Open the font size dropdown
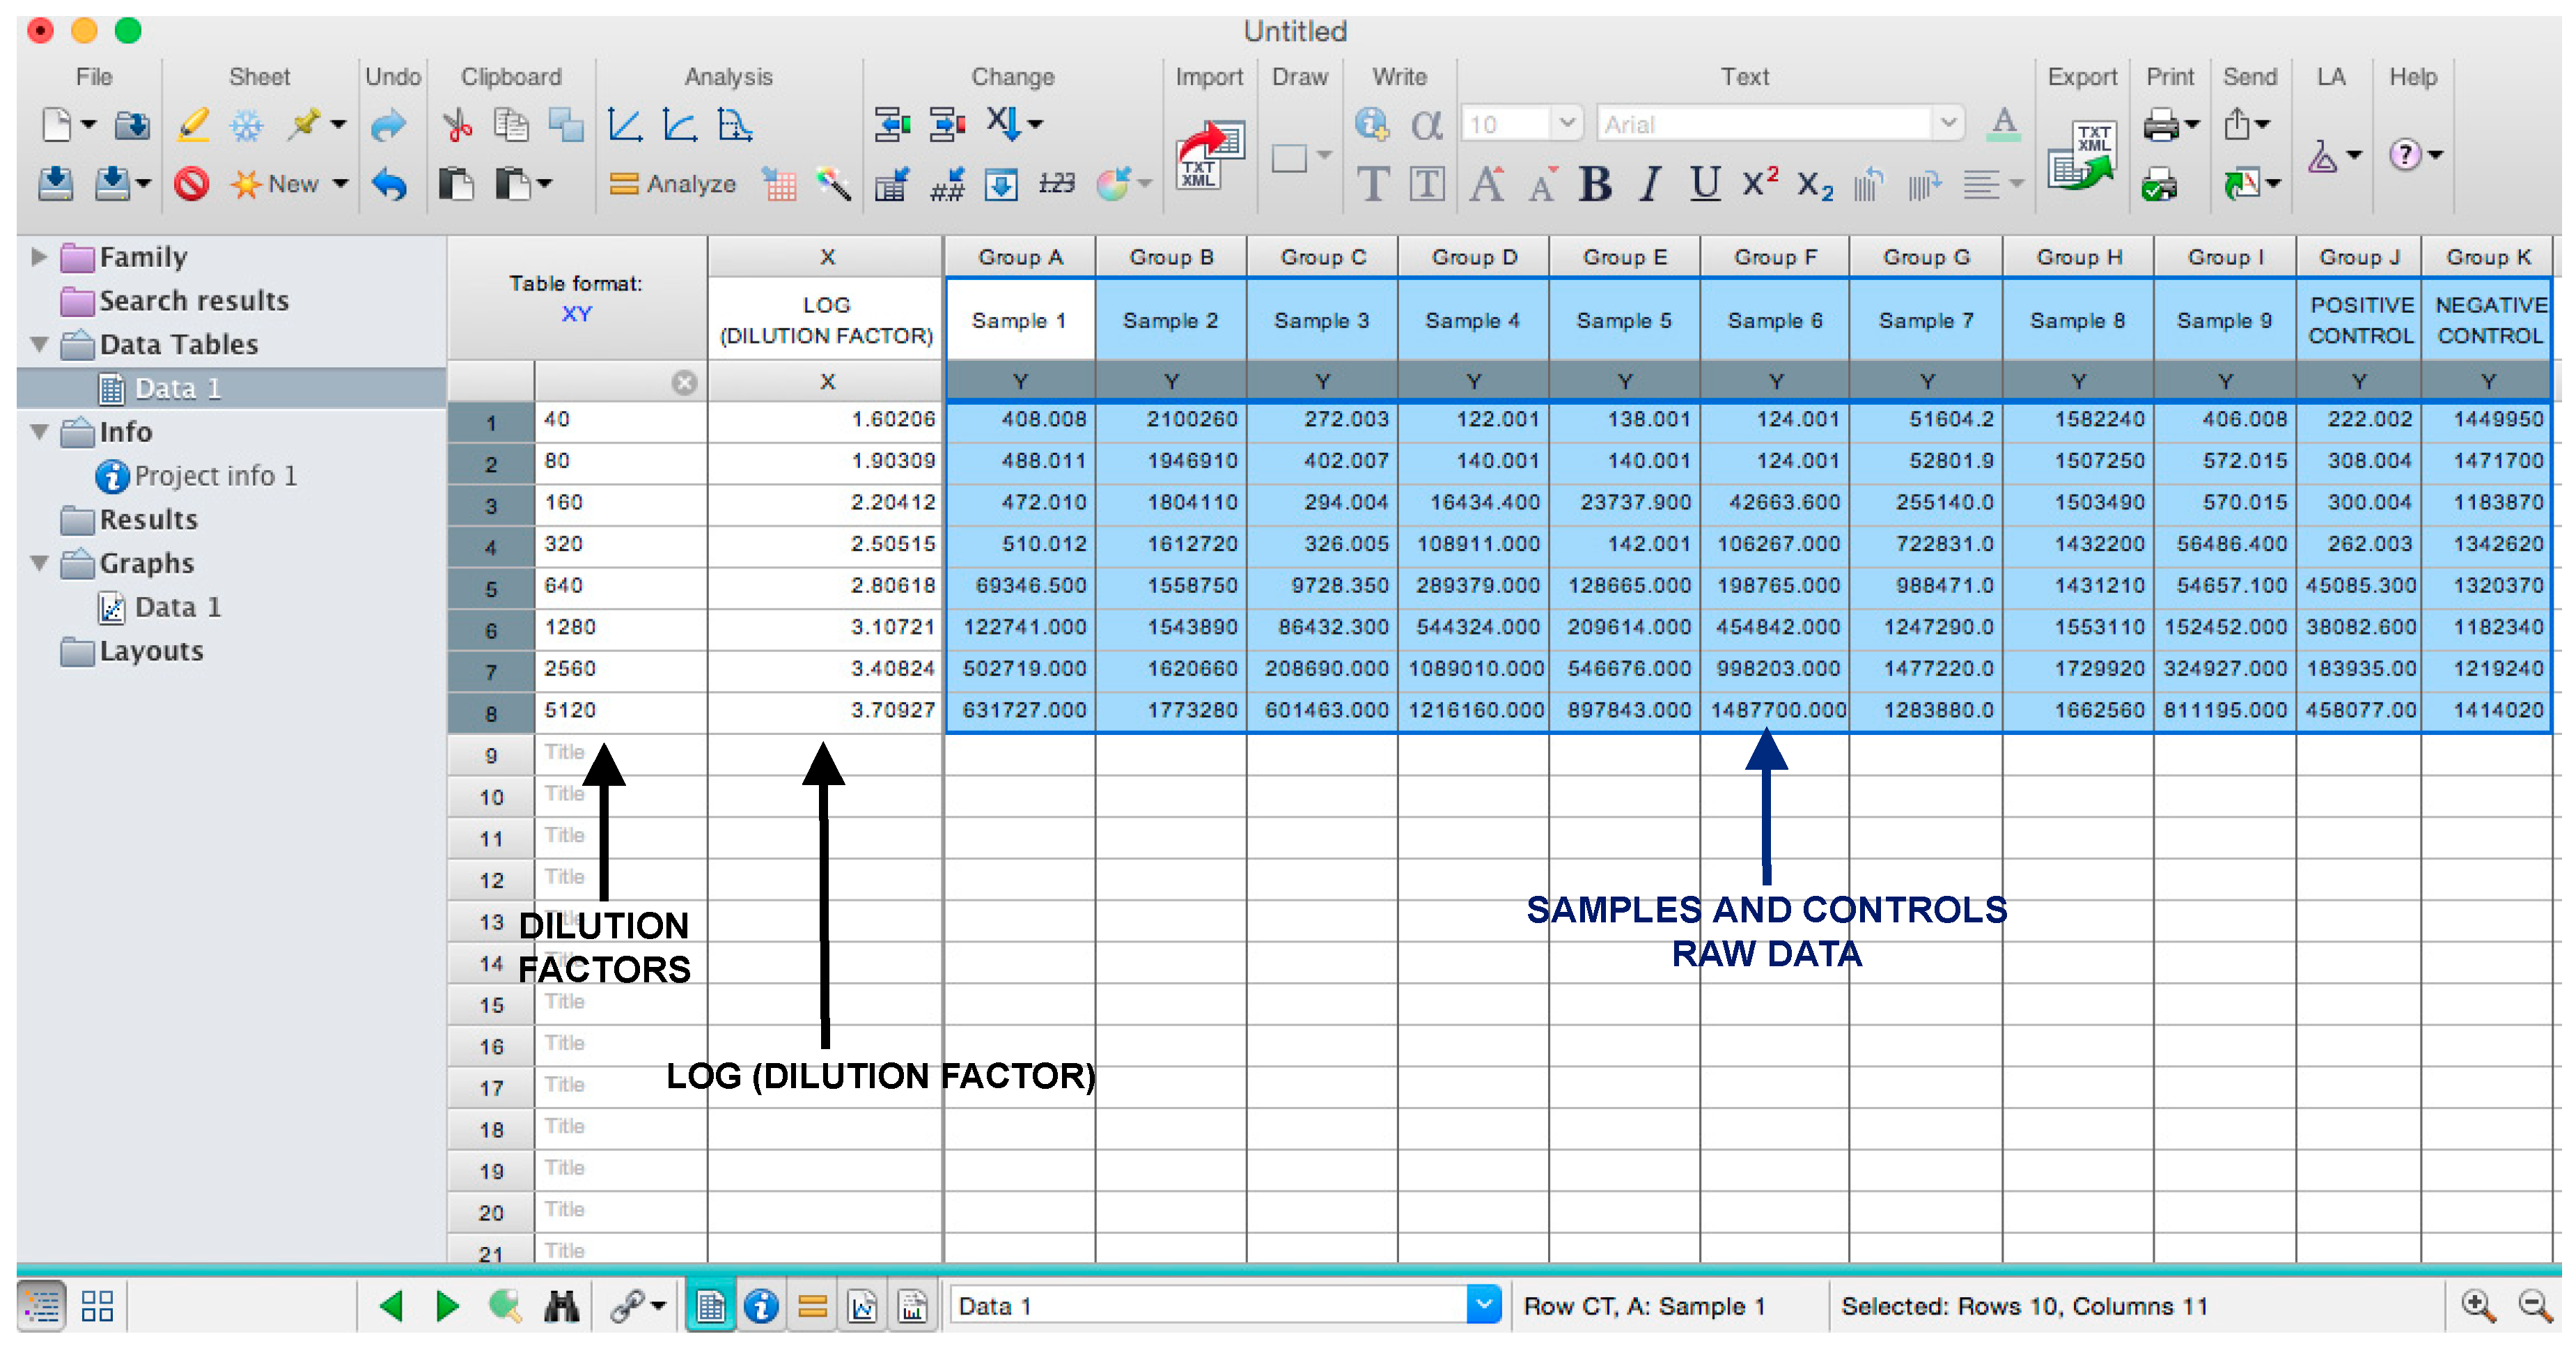 click(1566, 124)
